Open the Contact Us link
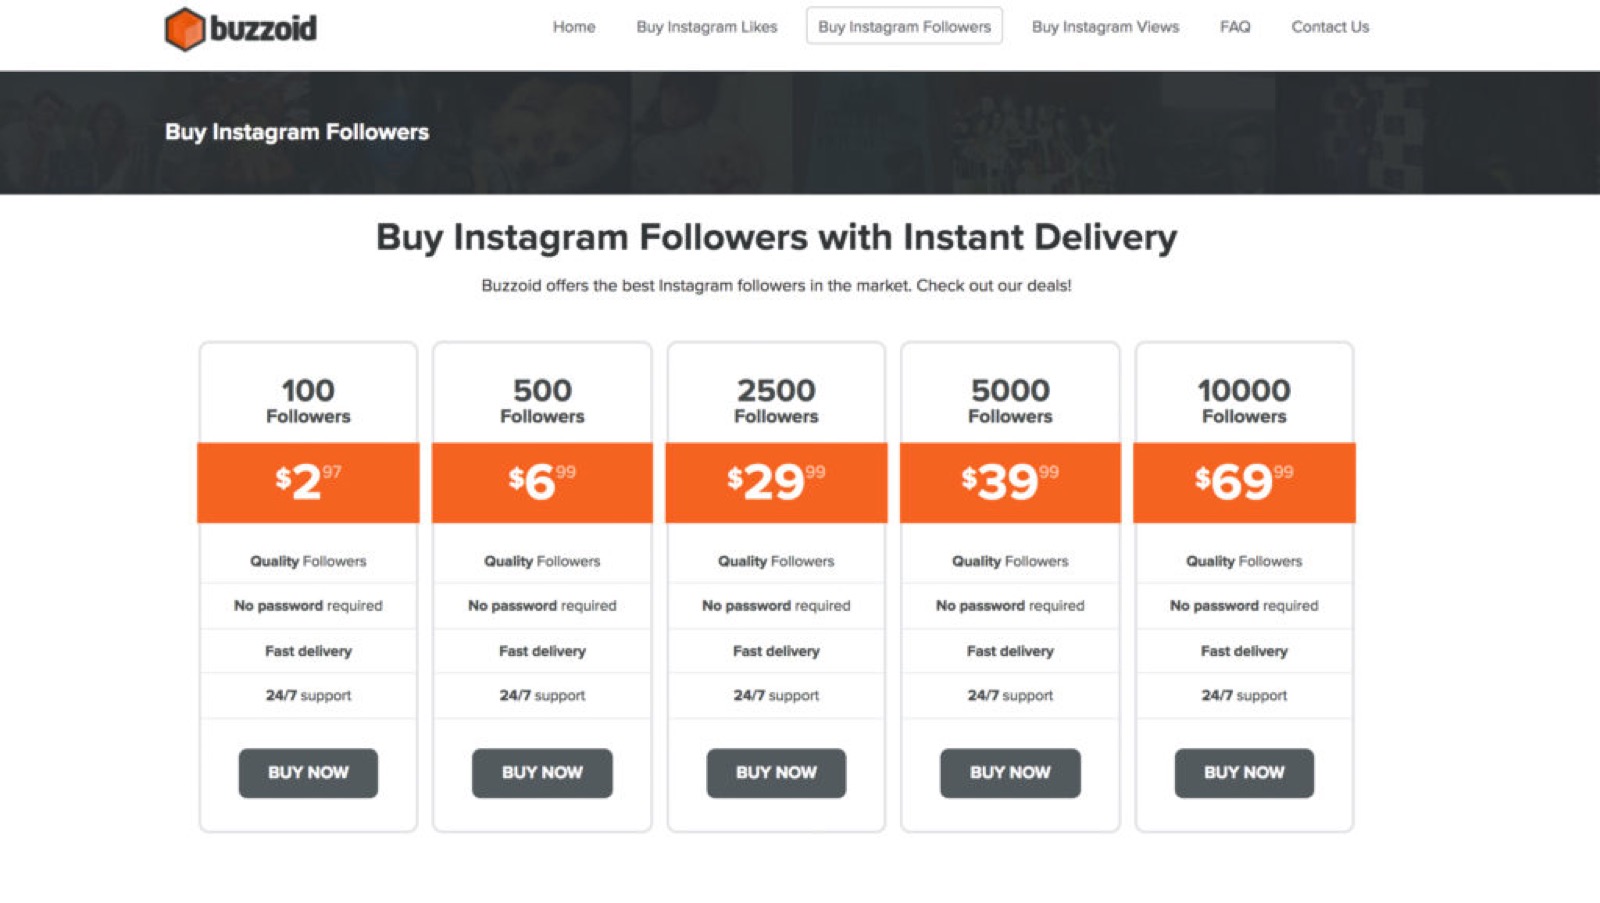 [x=1330, y=27]
